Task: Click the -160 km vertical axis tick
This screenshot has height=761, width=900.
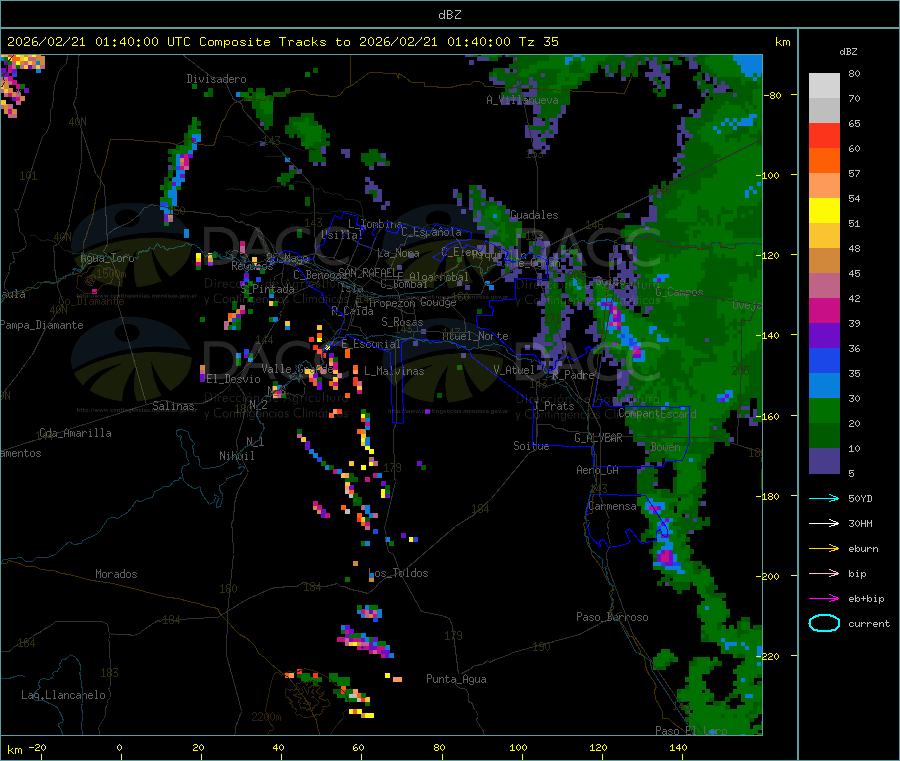Action: [770, 416]
